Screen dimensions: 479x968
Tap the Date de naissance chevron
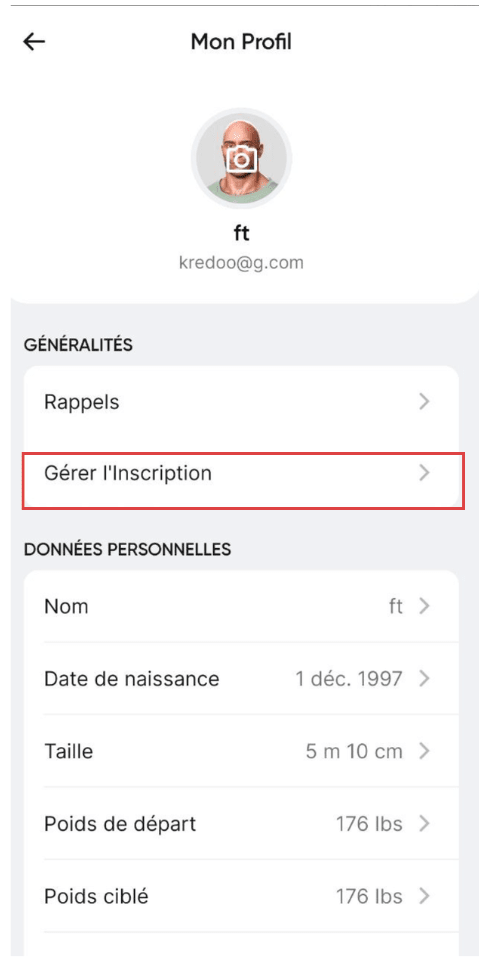point(424,679)
